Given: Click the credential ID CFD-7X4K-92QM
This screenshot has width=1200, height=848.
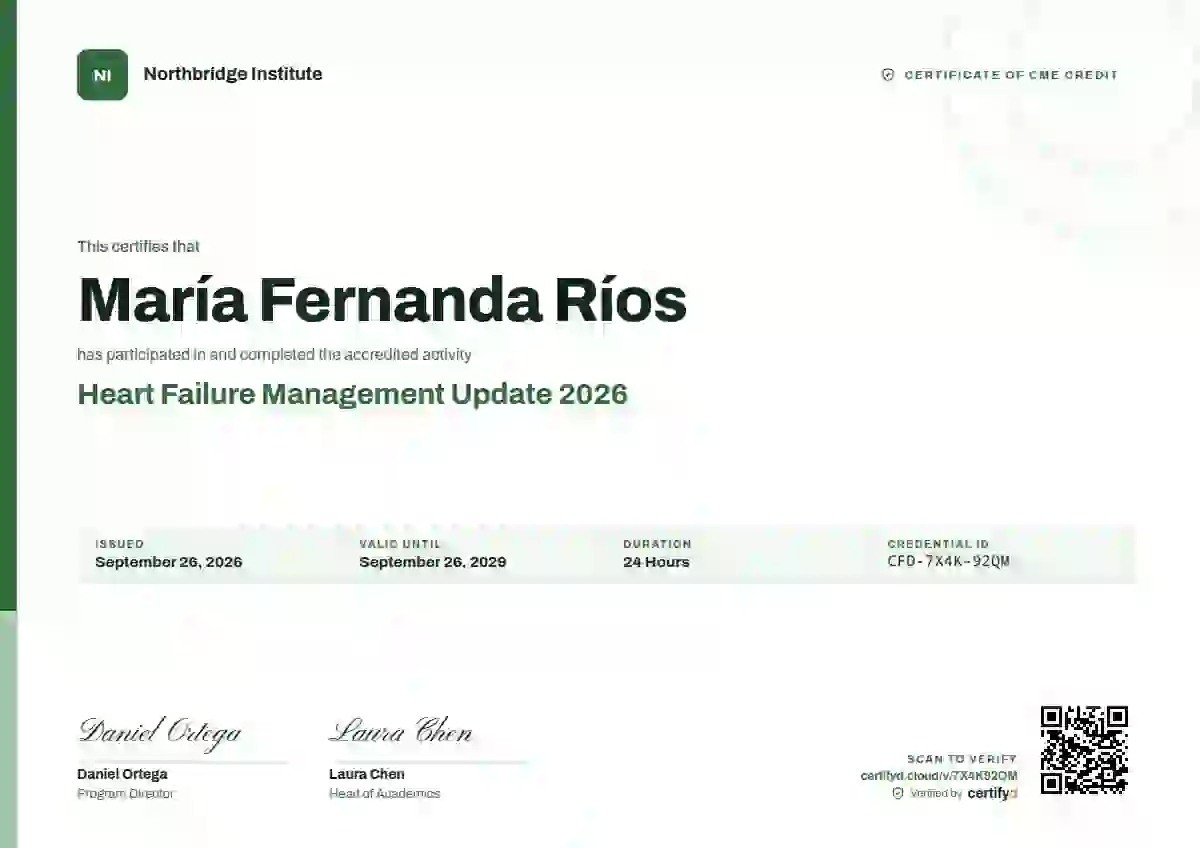Looking at the screenshot, I should tap(948, 561).
